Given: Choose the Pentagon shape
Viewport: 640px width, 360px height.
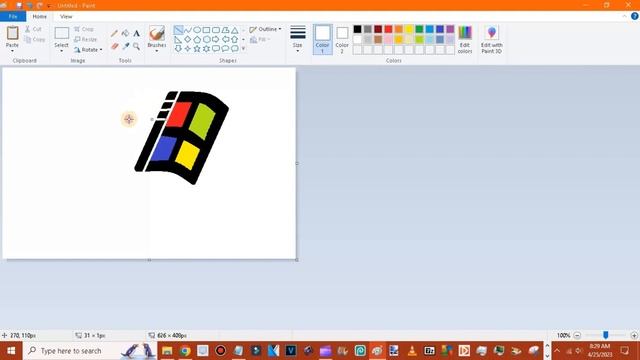Looking at the screenshot, I should pyautogui.click(x=197, y=40).
